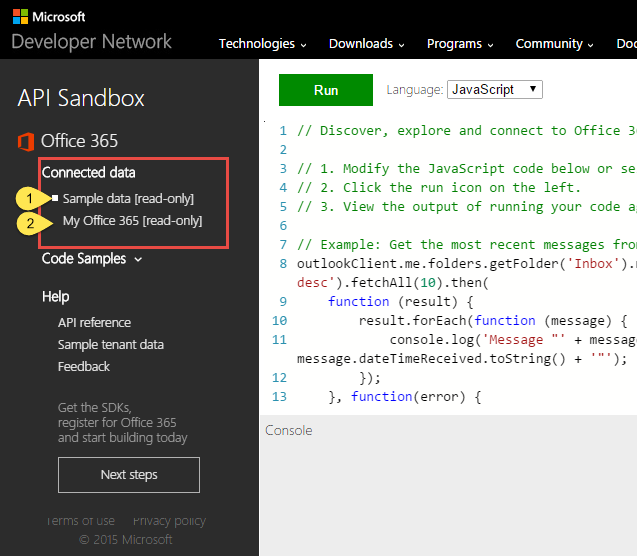Click the Office 365 logo icon
The image size is (637, 556).
26,141
